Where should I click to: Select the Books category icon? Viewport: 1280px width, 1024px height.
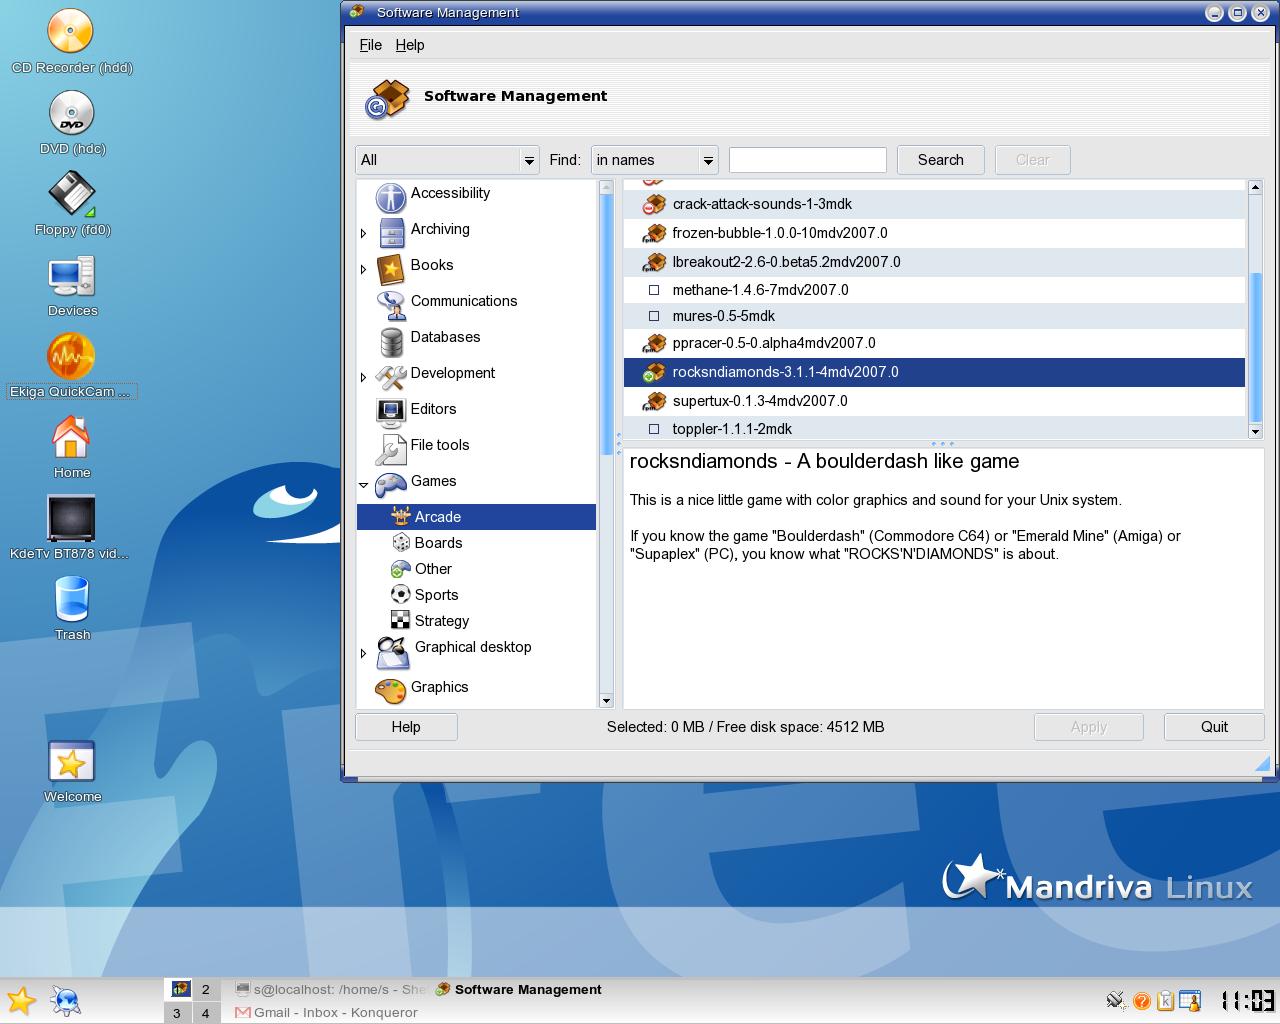pyautogui.click(x=391, y=269)
